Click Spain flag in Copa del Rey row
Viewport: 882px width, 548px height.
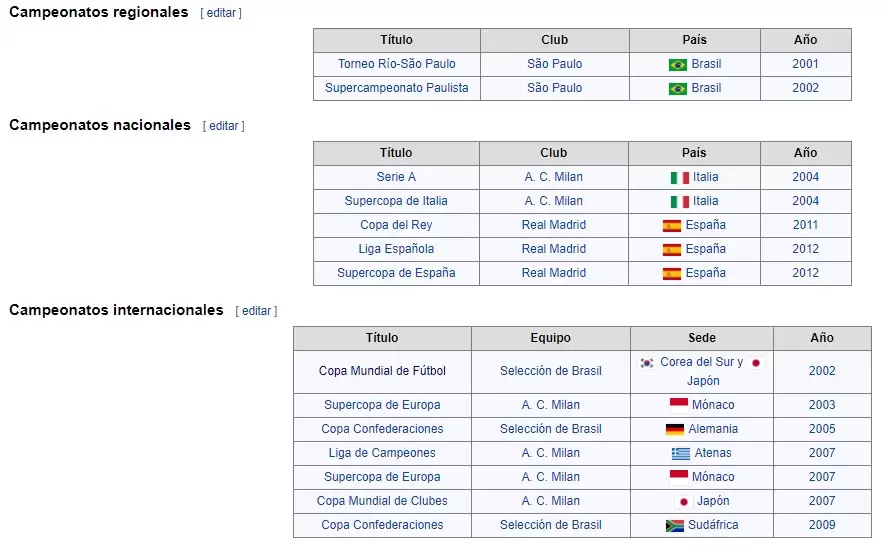click(x=672, y=226)
